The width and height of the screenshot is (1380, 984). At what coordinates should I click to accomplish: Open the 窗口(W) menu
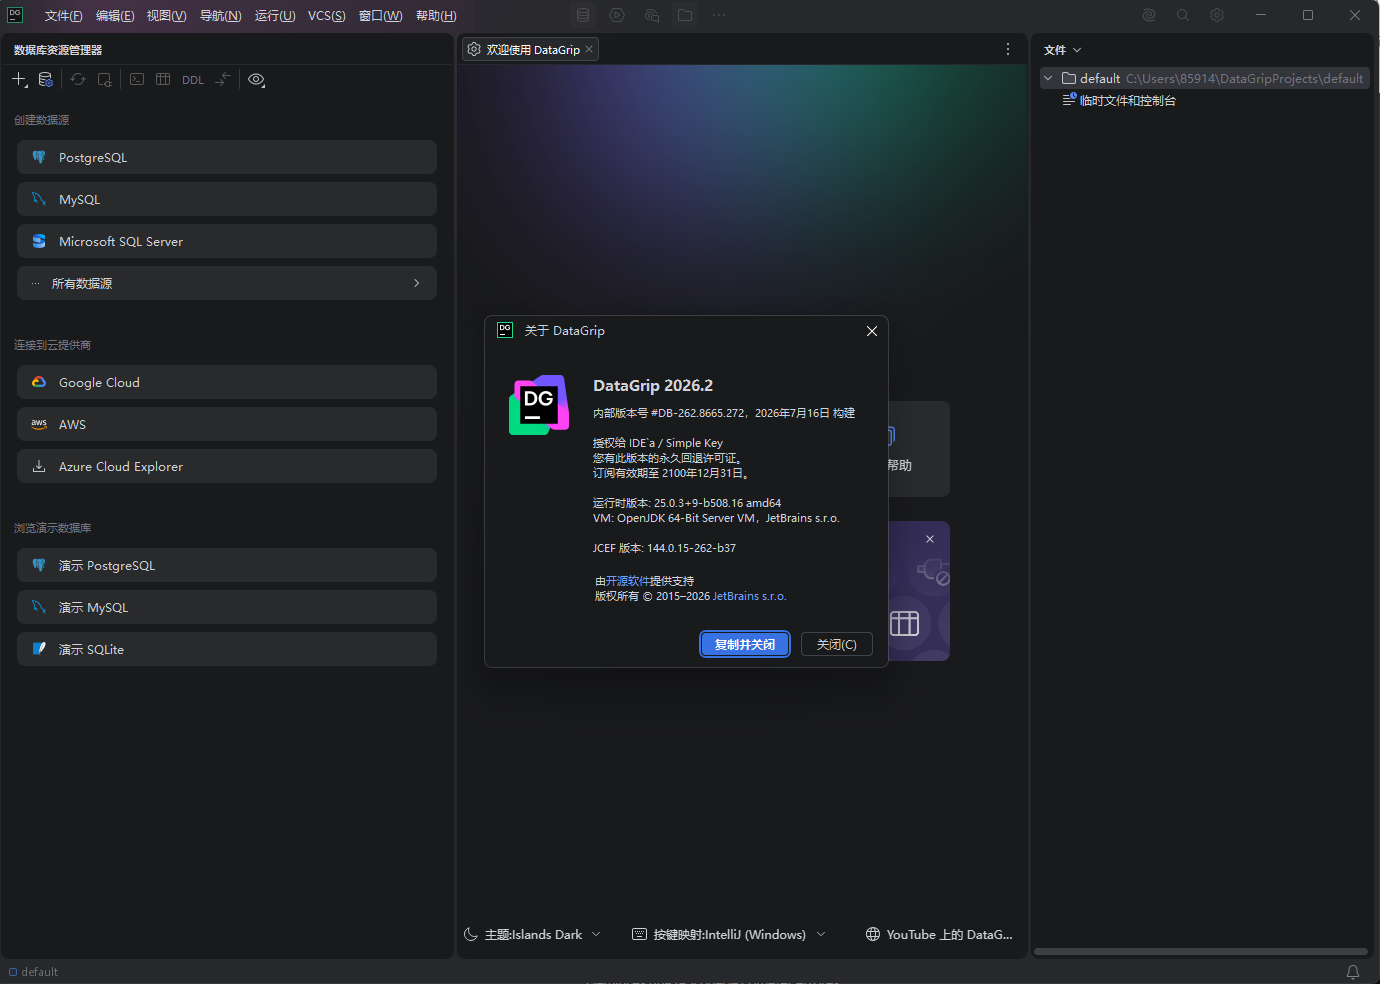pos(380,16)
